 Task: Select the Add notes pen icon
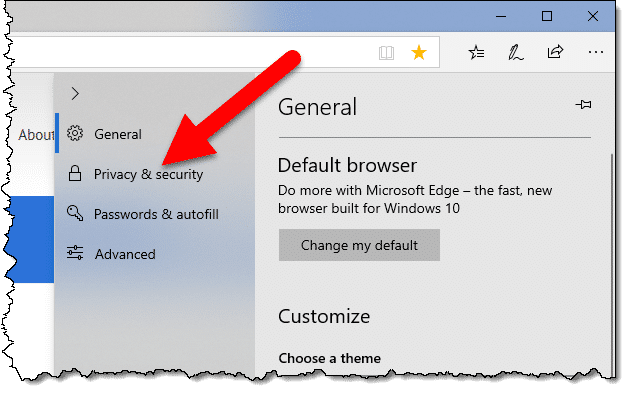coord(515,53)
